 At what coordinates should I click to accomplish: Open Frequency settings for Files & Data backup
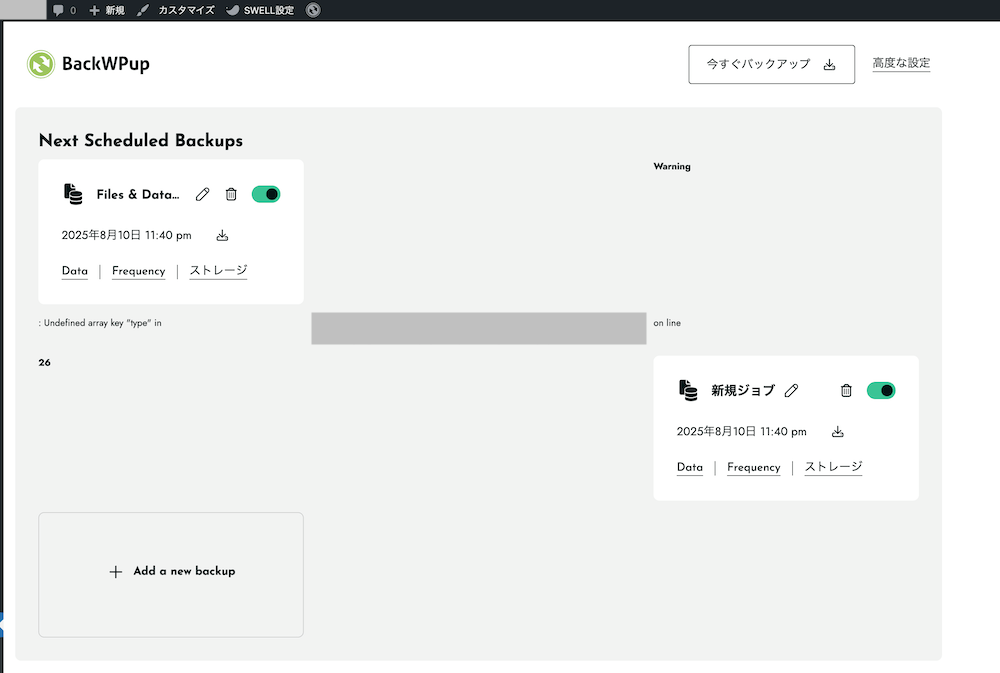click(x=138, y=271)
